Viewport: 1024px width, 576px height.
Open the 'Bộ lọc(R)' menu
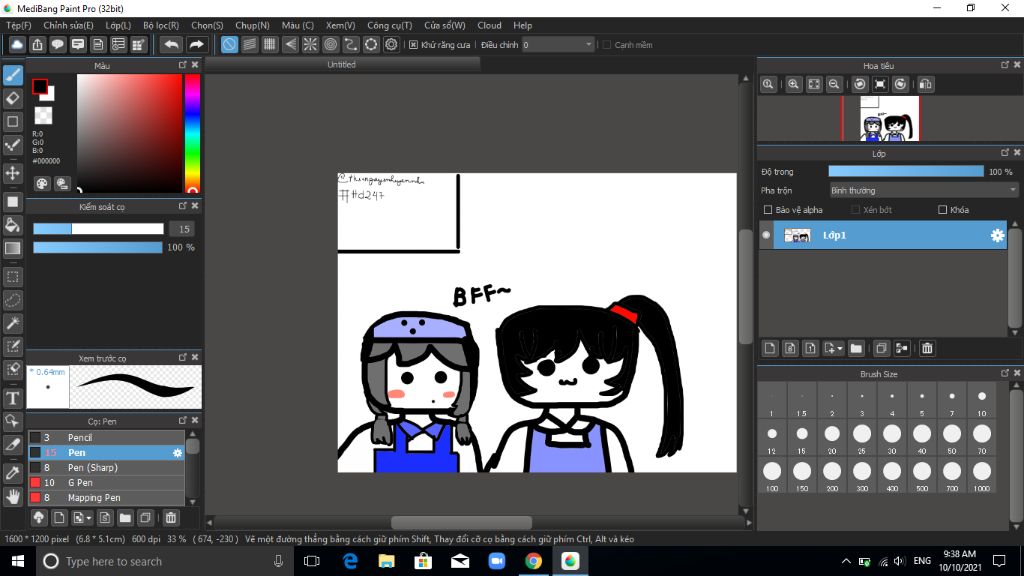(160, 25)
